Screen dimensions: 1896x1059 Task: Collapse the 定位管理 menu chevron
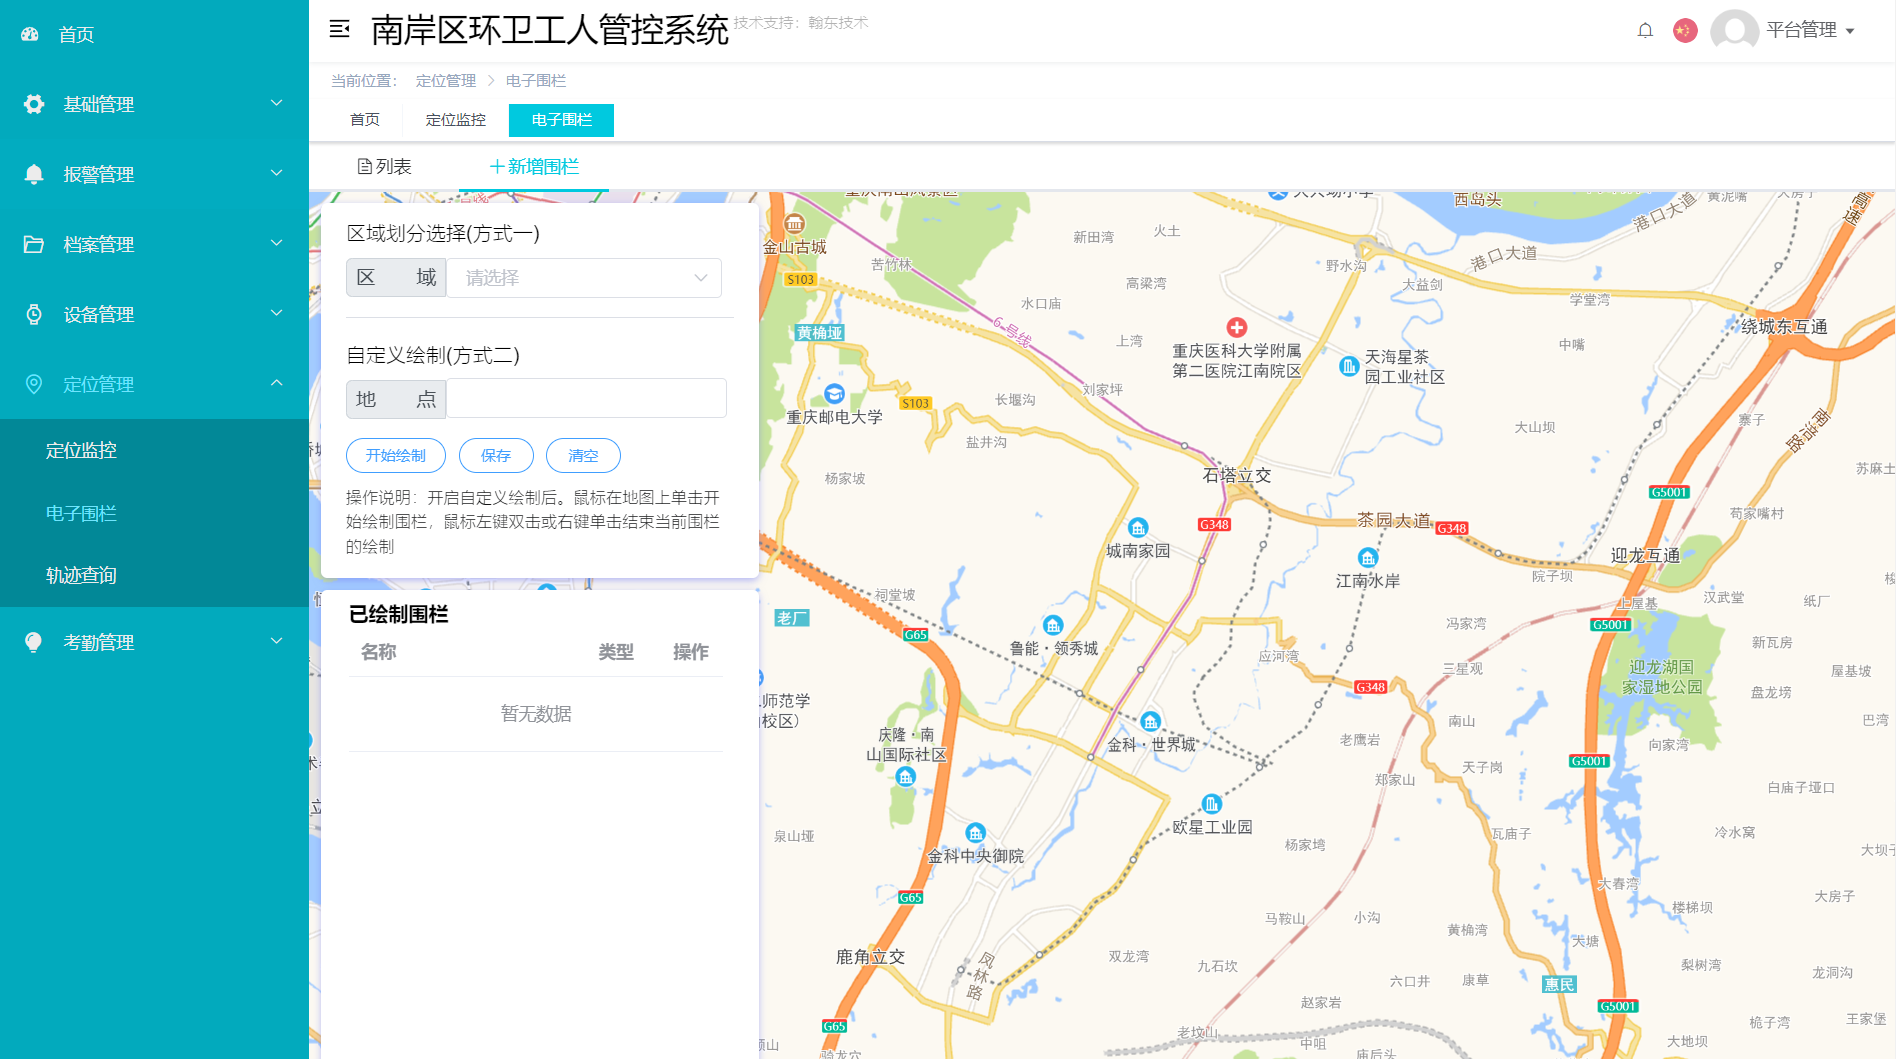point(277,383)
